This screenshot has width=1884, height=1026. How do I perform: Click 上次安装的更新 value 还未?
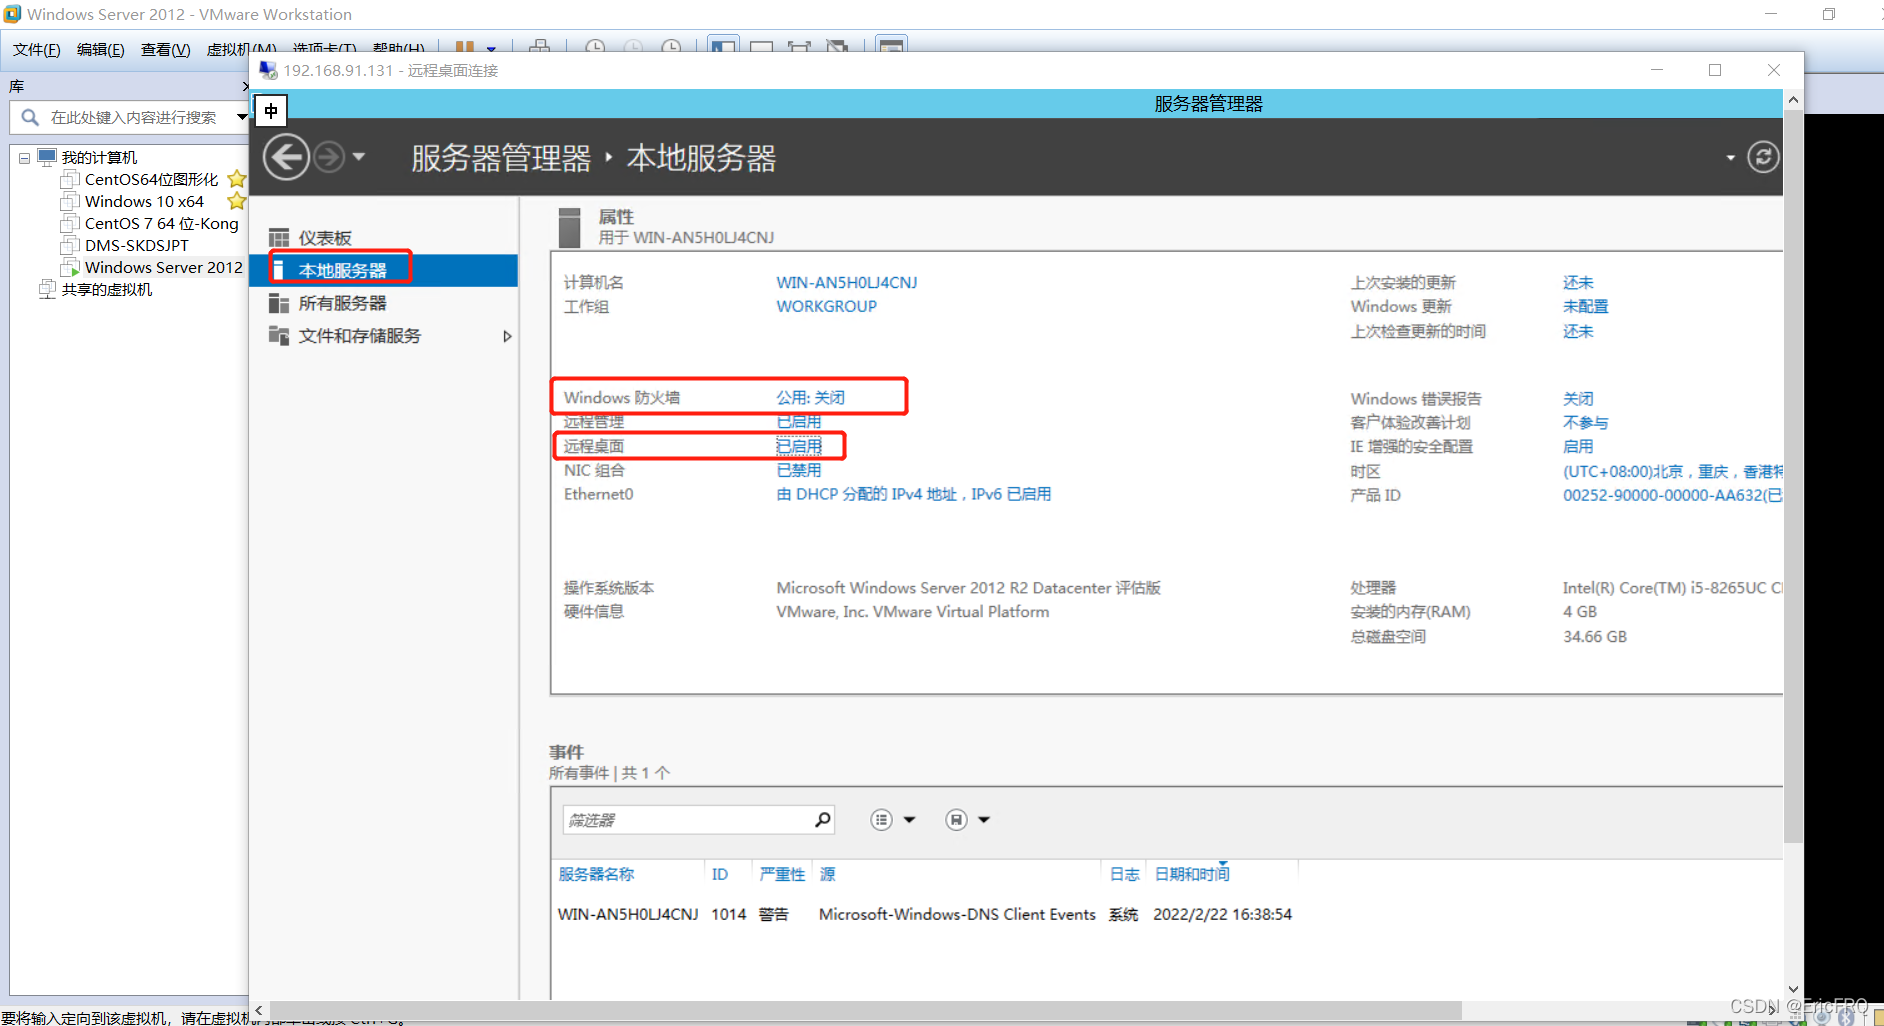(x=1578, y=282)
